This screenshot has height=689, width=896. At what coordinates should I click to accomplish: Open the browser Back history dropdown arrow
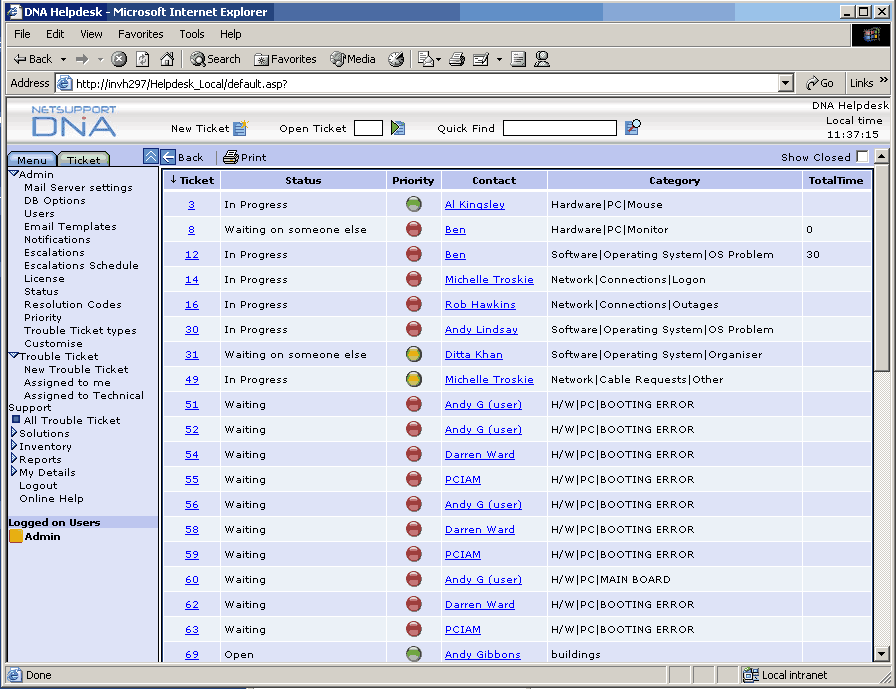tap(63, 59)
